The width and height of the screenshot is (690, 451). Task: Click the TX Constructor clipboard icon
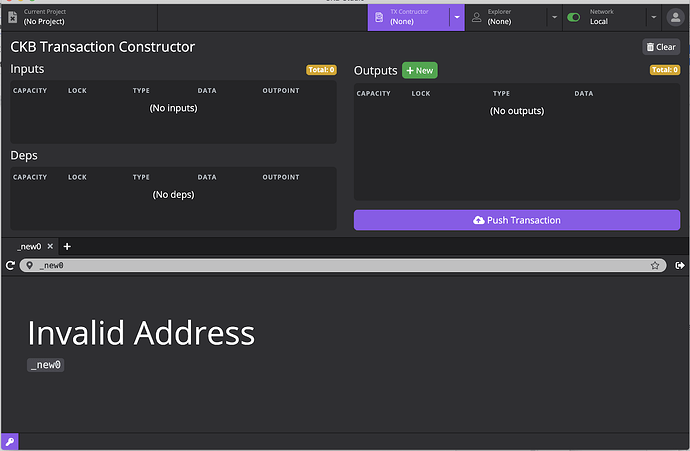[379, 17]
